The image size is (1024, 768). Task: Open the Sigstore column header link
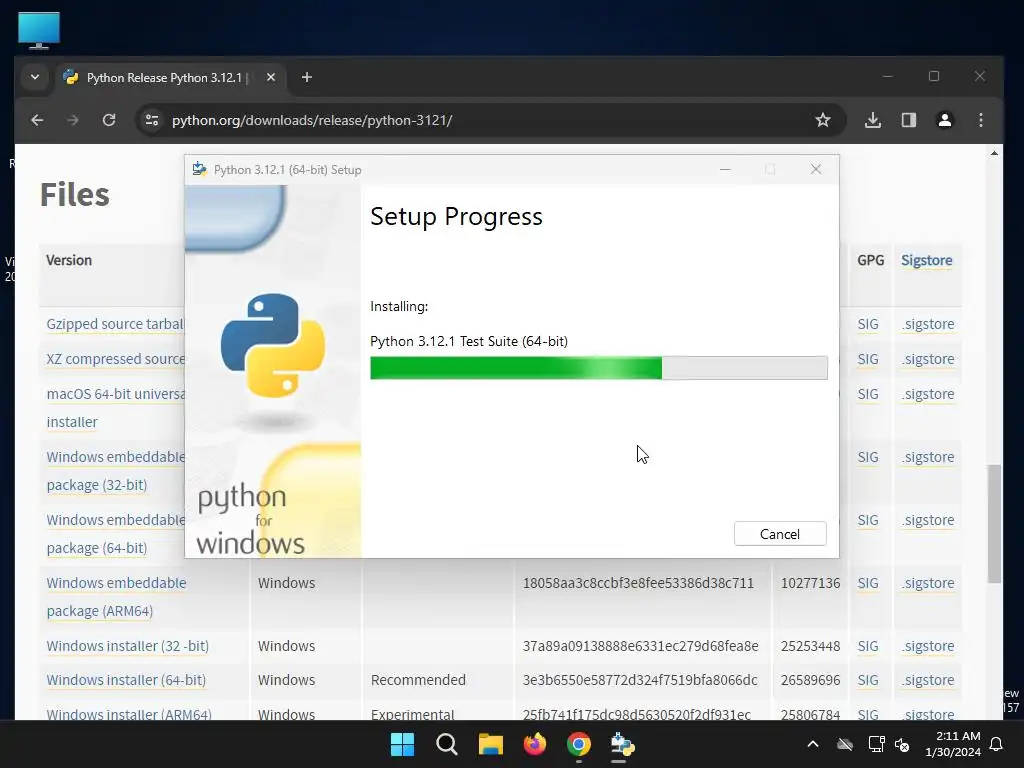pos(926,260)
